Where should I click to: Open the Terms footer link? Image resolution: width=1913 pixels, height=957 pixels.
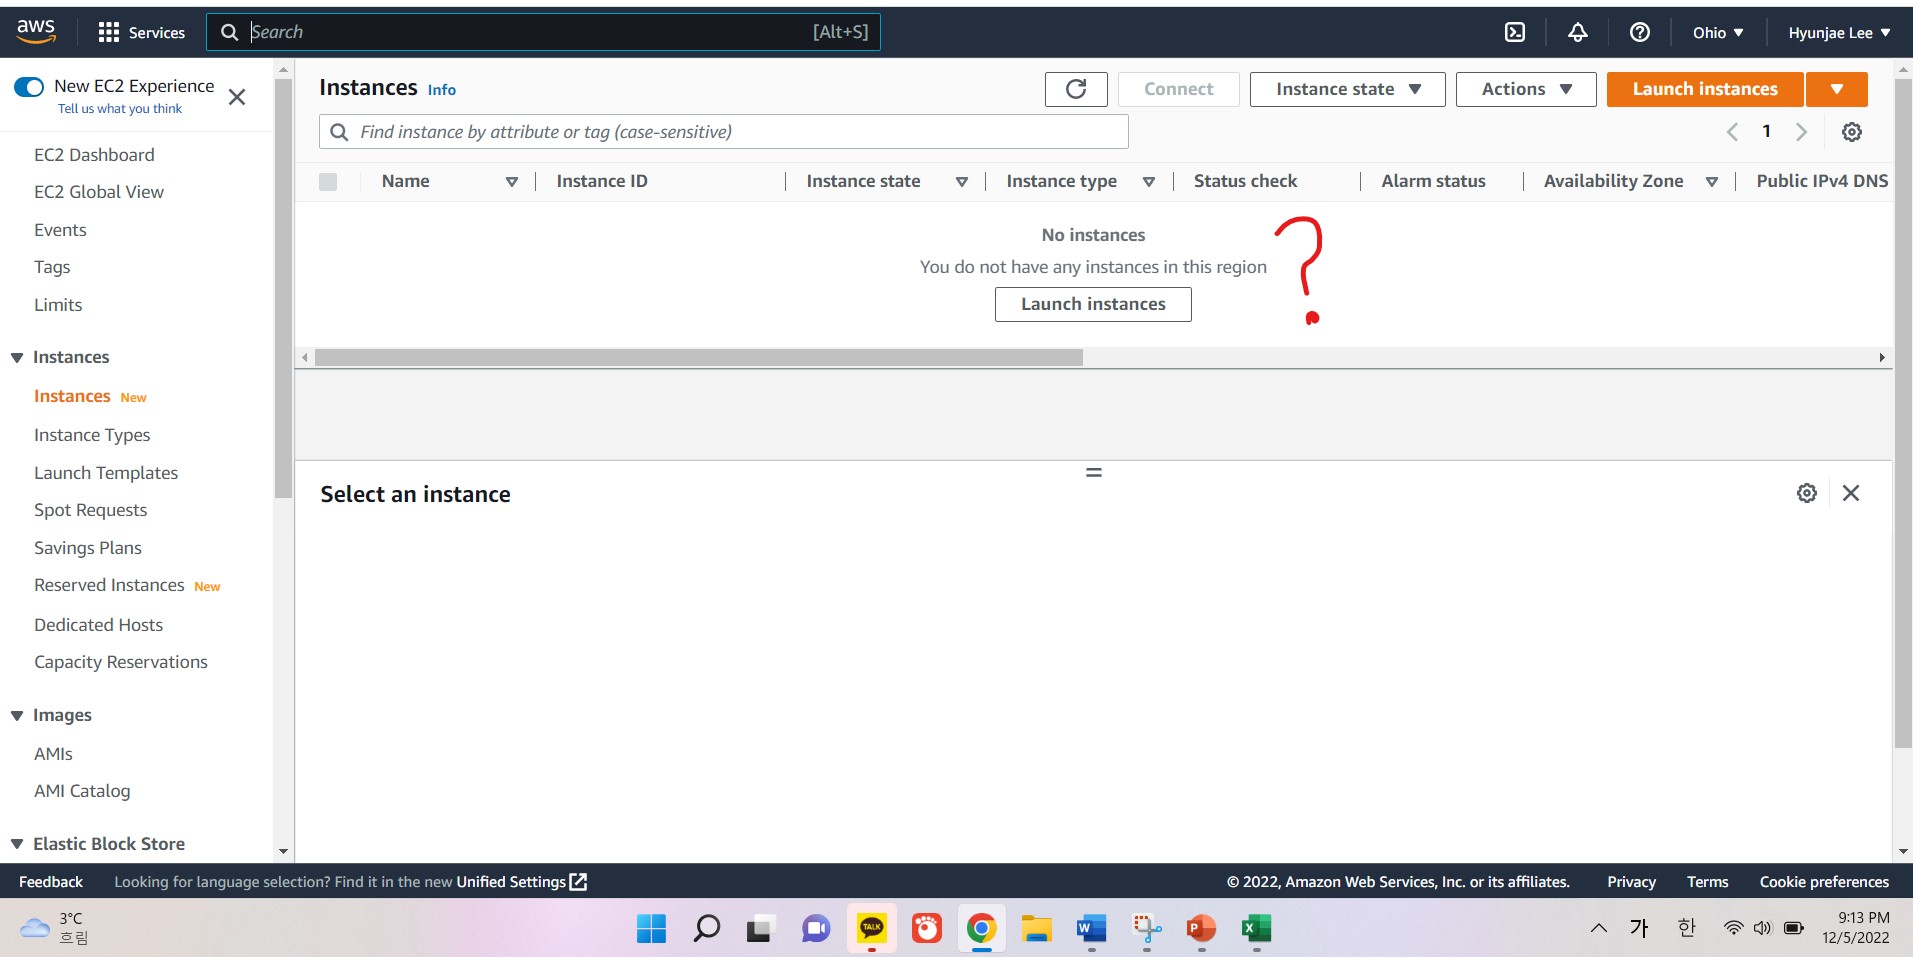[x=1707, y=882]
